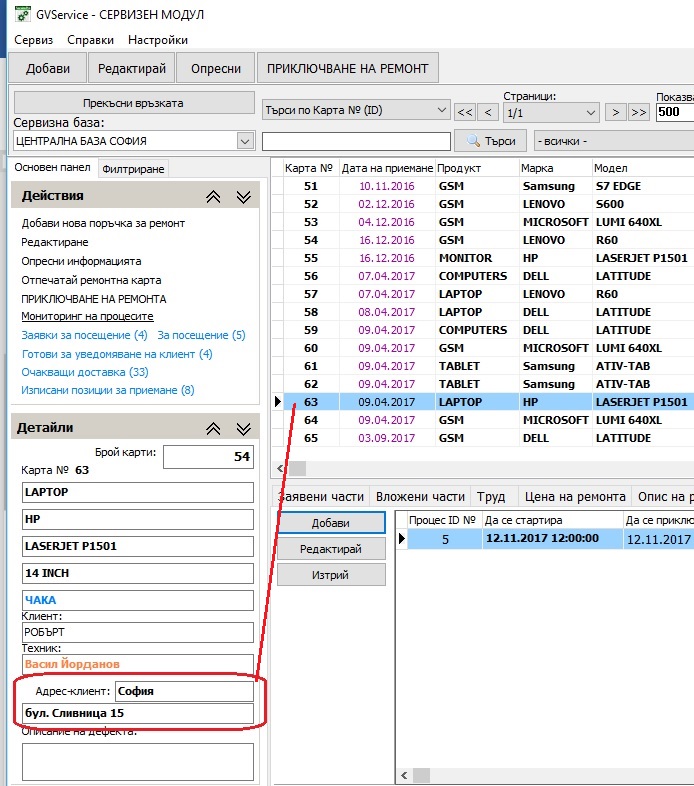Screen dimensions: 694x786
Task: Open the Сервиз menu
Action: pos(34,40)
